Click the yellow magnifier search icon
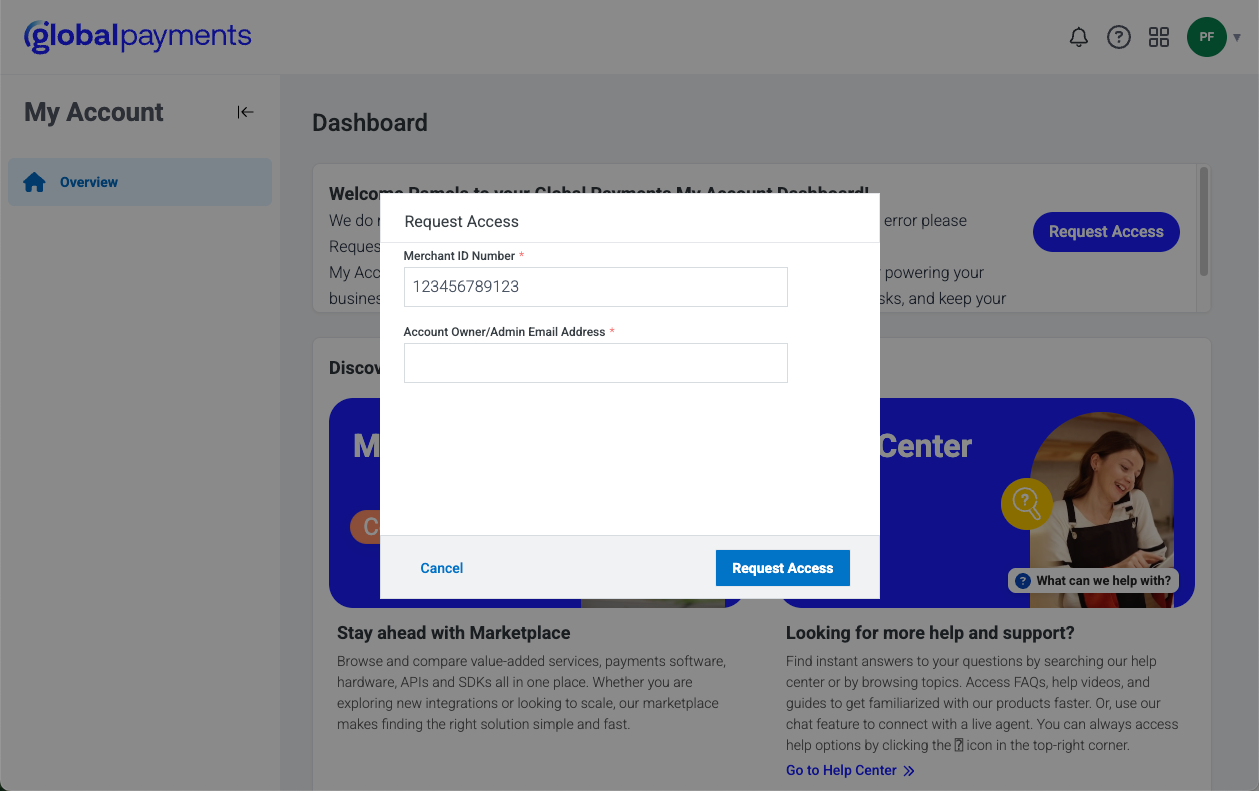This screenshot has height=791, width=1259. (1026, 502)
